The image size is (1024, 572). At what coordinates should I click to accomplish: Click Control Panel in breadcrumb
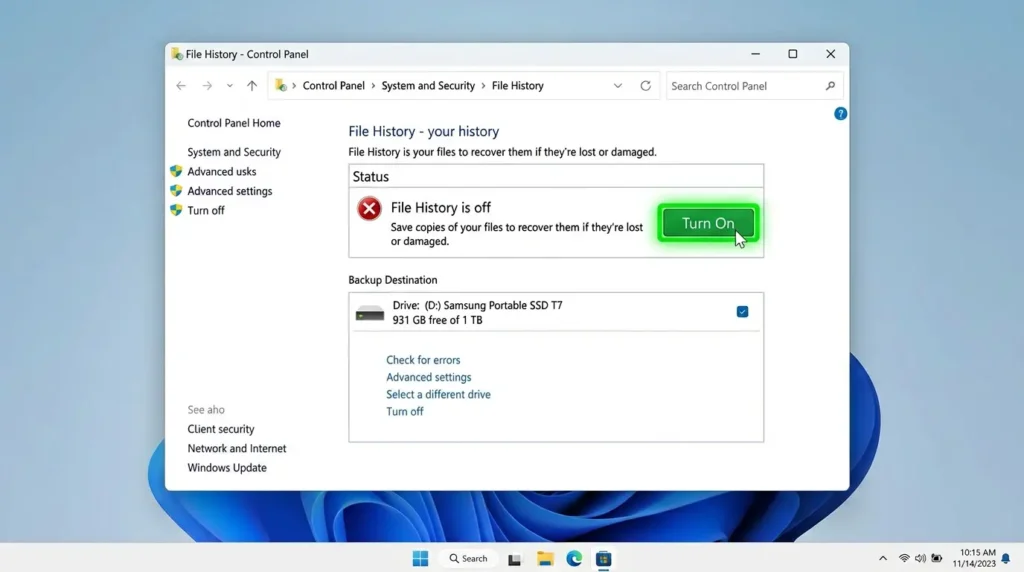333,86
